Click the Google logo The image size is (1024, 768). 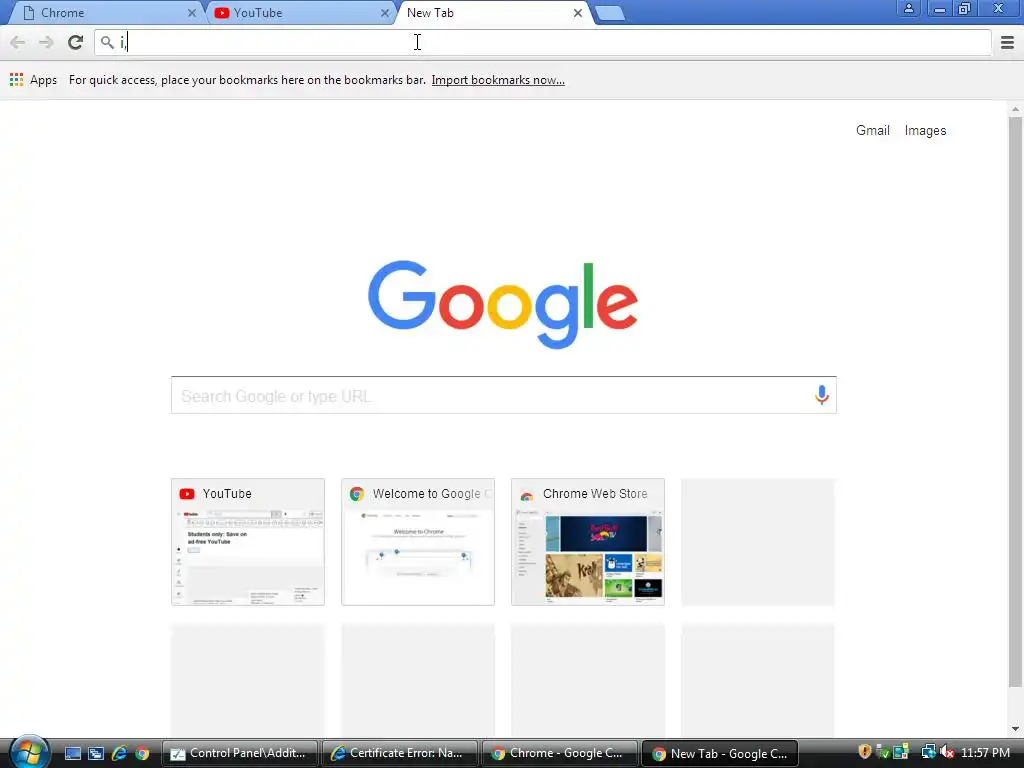pos(503,304)
